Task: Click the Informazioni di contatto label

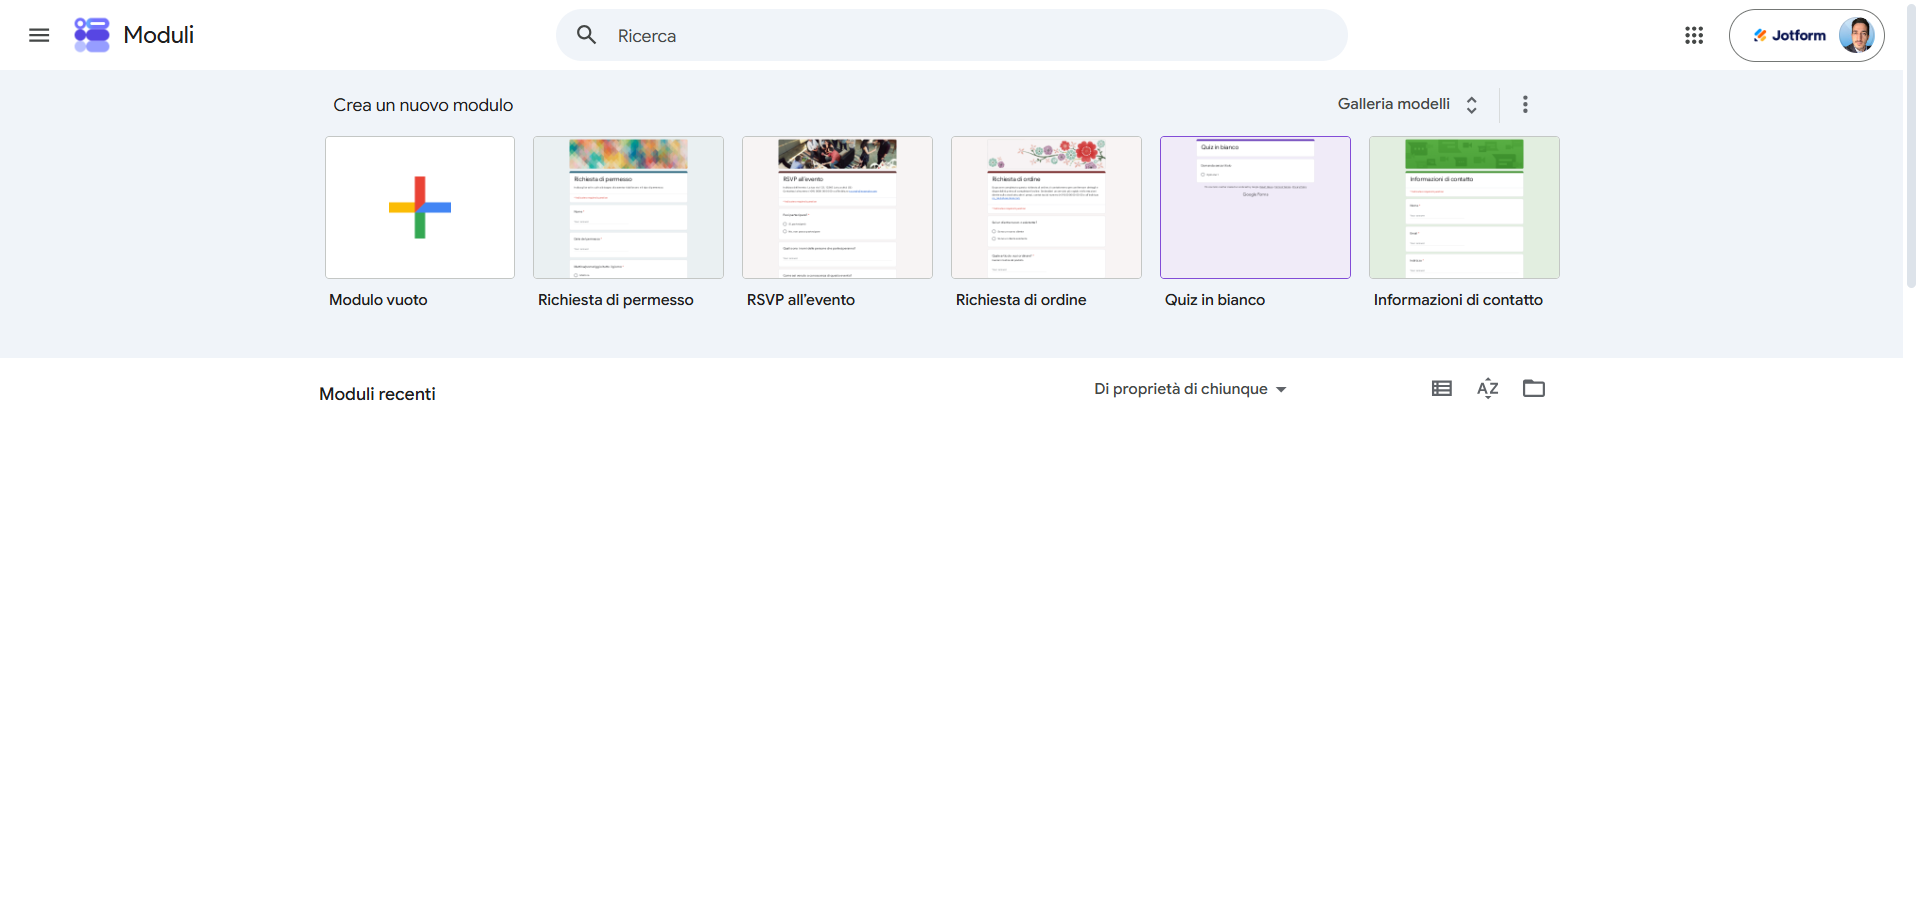Action: 1458,300
